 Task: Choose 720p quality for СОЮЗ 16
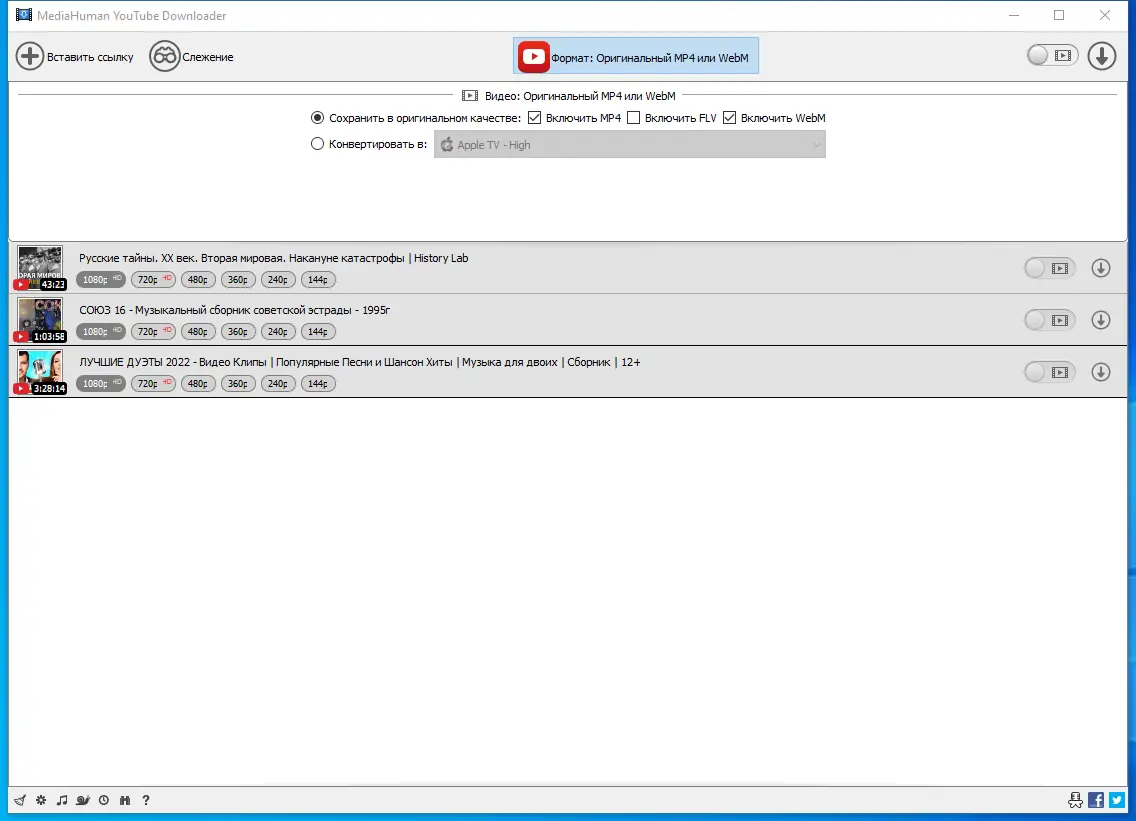(153, 332)
